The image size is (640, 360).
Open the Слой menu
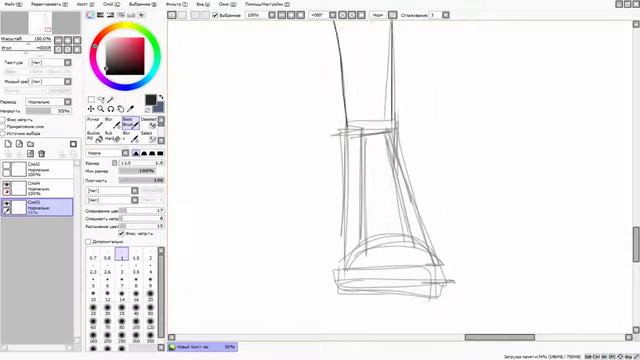111,4
